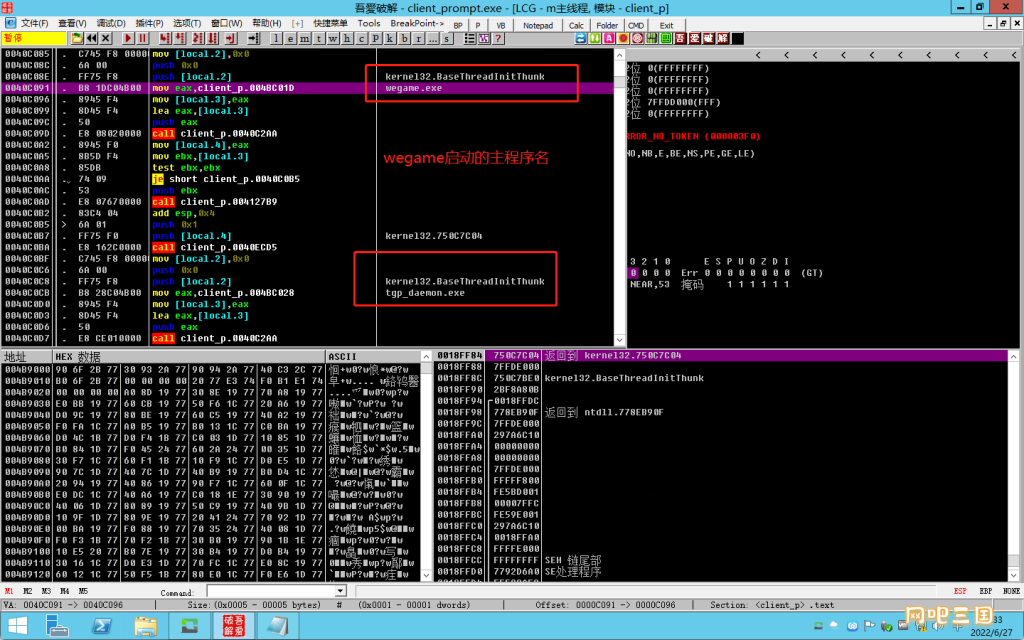1024x640 pixels.
Task: Show windows list with the 'w' button
Action: pos(333,39)
